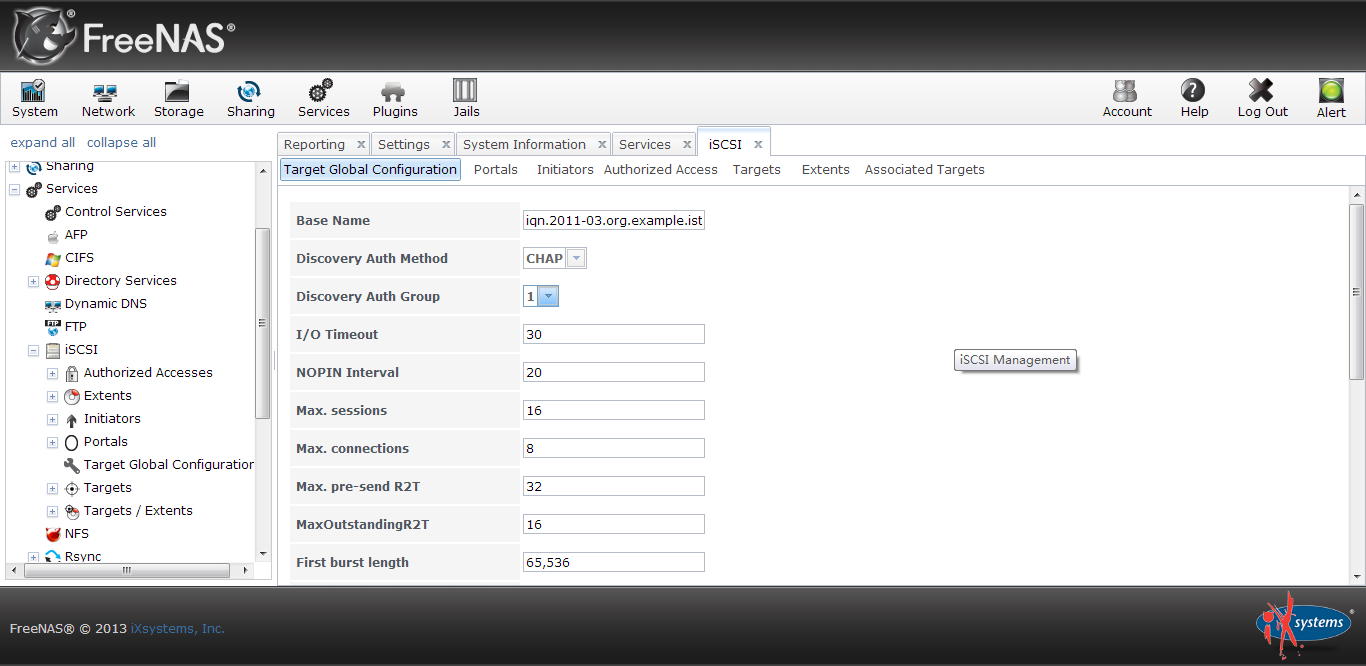Select the Authorized Access sub-tab
Screen dimensions: 1366x666
tap(661, 170)
